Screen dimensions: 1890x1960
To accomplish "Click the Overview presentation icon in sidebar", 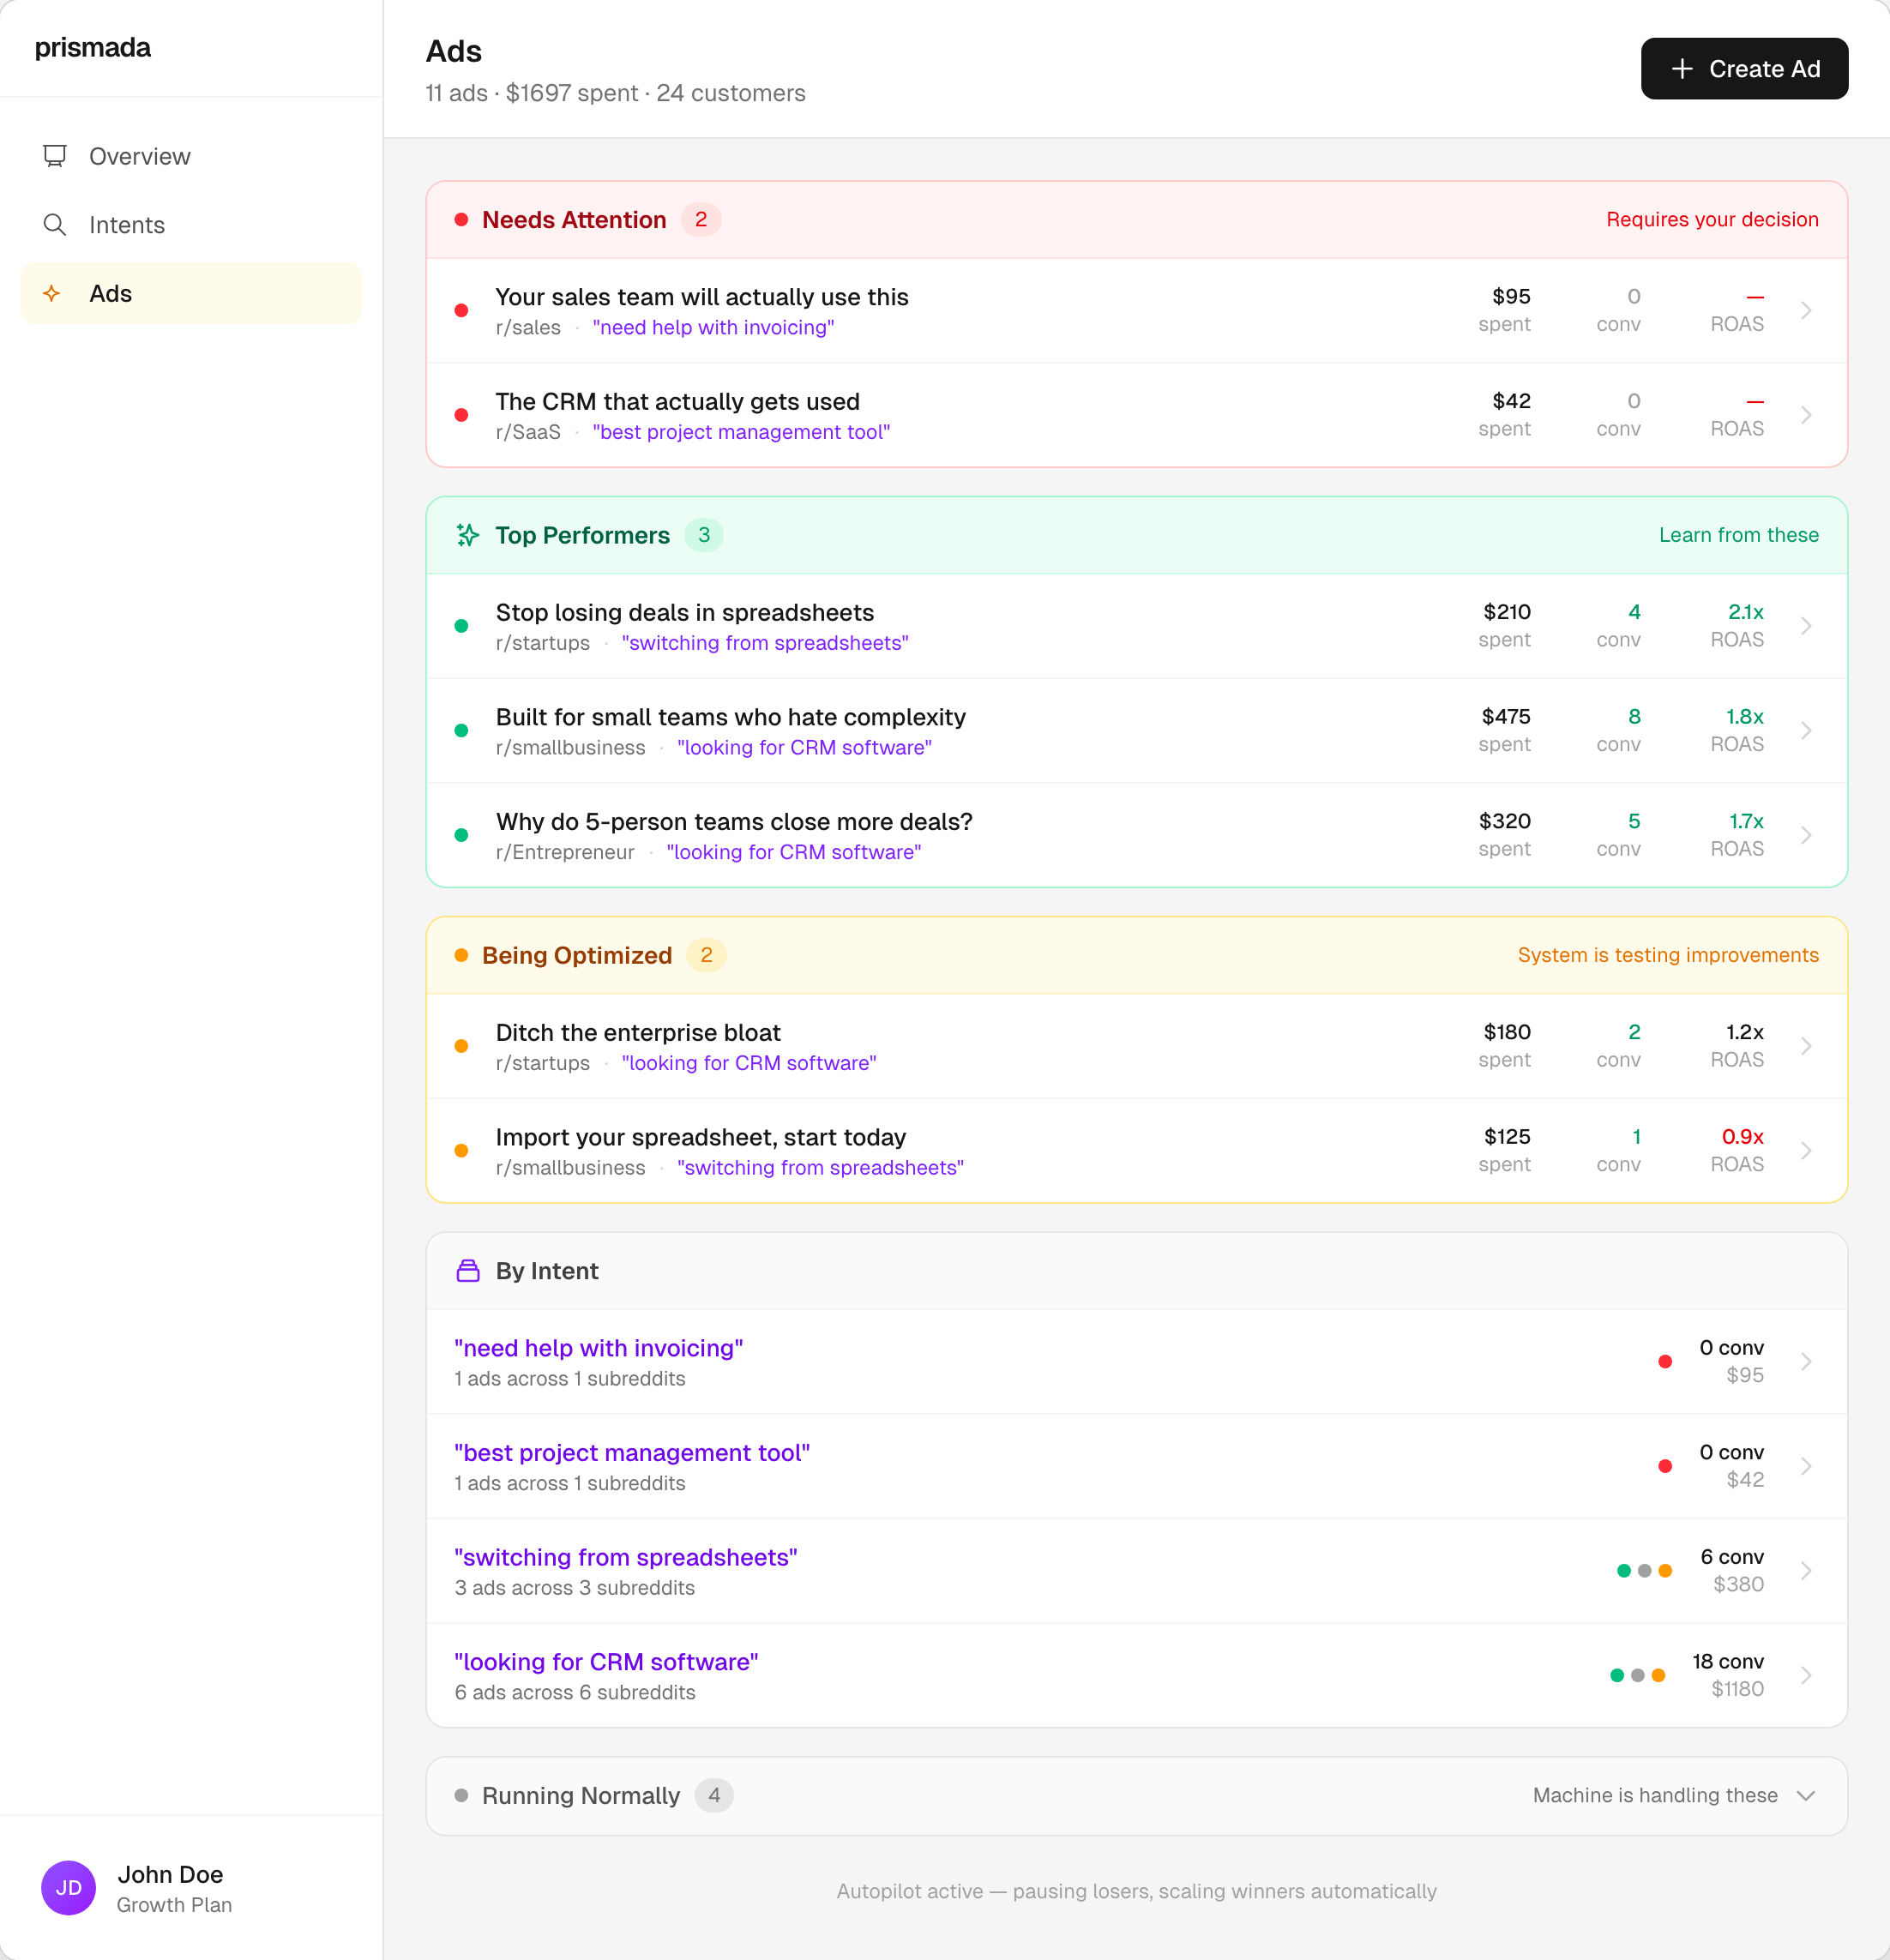I will click(x=55, y=156).
